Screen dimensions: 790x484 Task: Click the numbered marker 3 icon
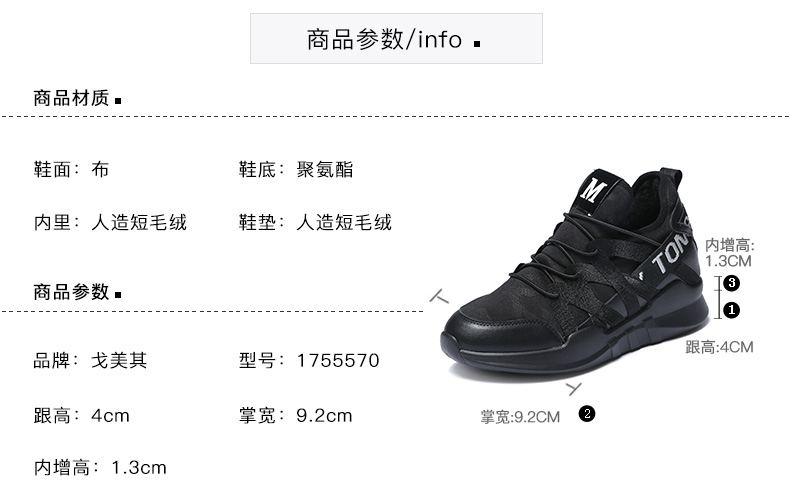732,283
